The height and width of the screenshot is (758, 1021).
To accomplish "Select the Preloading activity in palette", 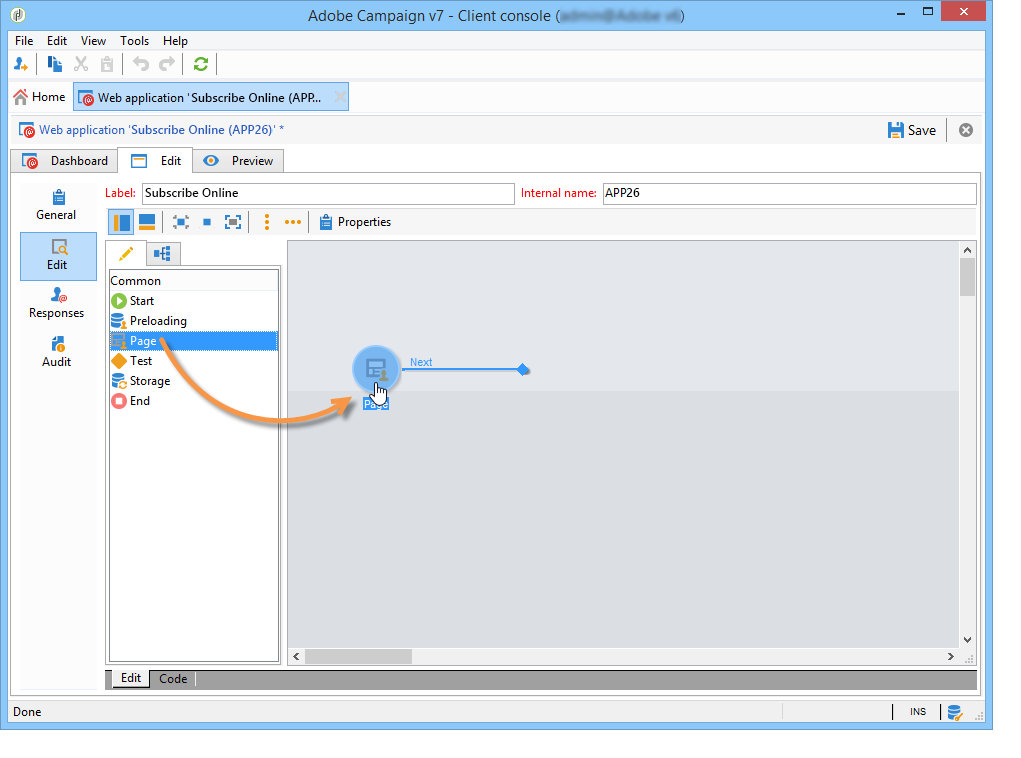I will (193, 321).
